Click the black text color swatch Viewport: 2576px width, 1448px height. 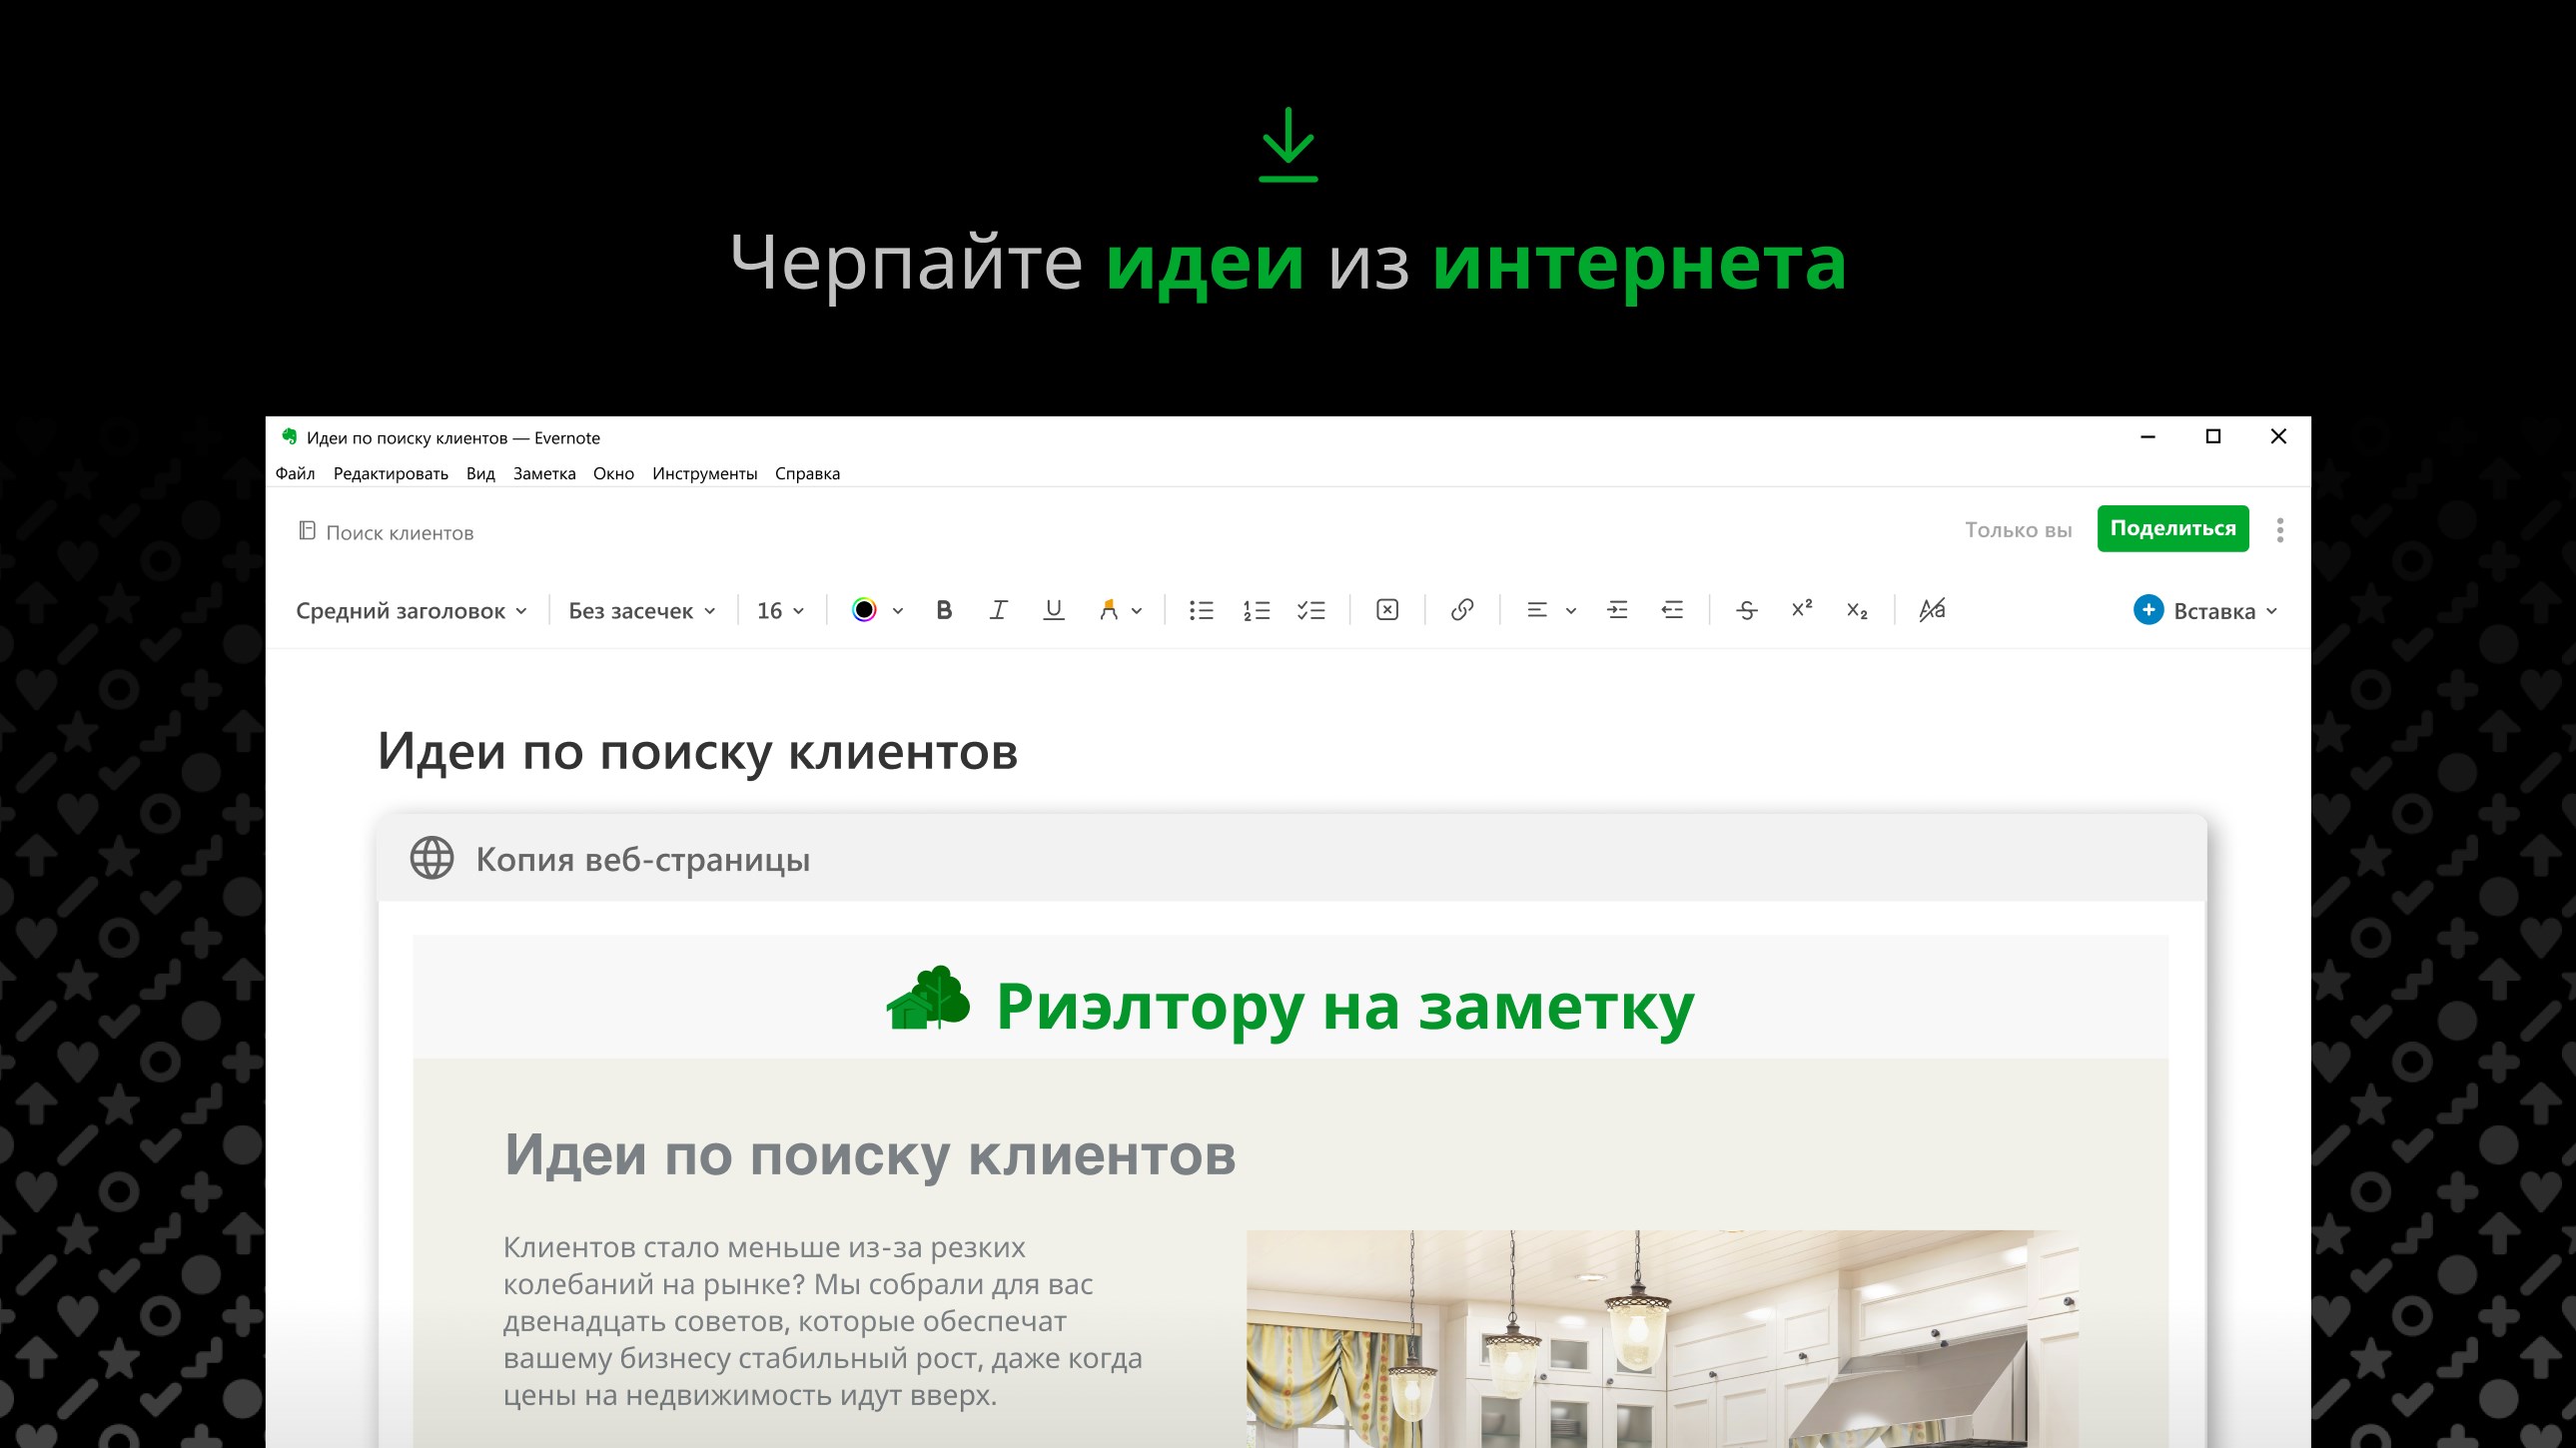pyautogui.click(x=864, y=610)
